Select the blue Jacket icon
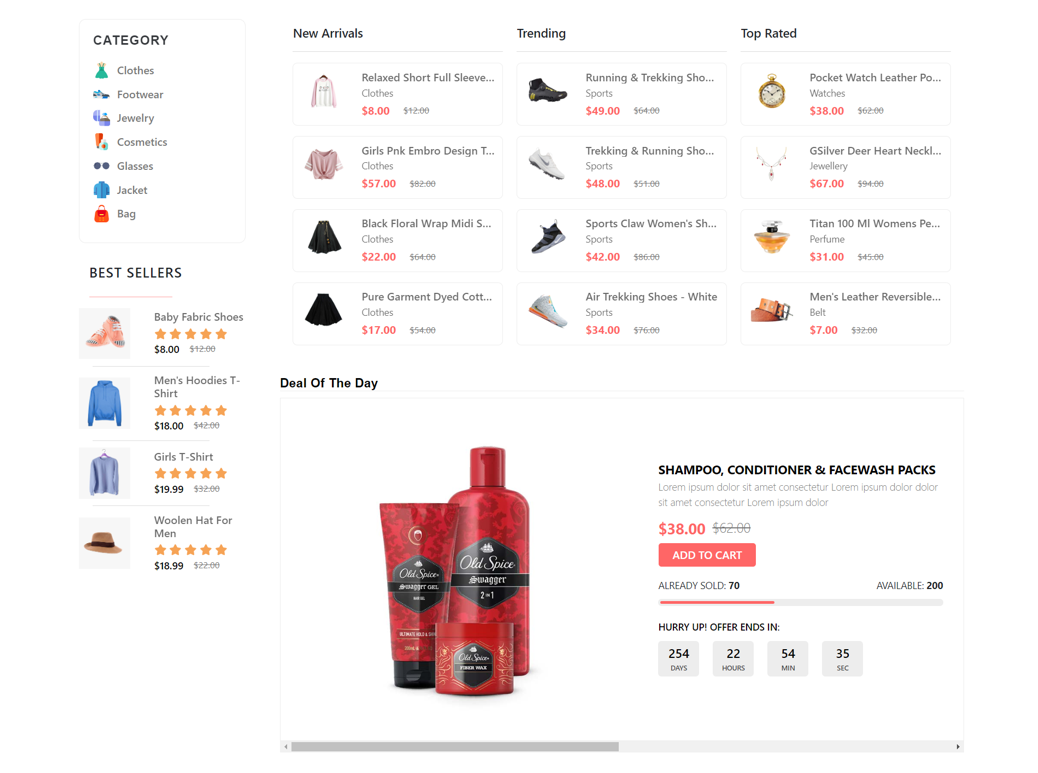 (x=101, y=190)
